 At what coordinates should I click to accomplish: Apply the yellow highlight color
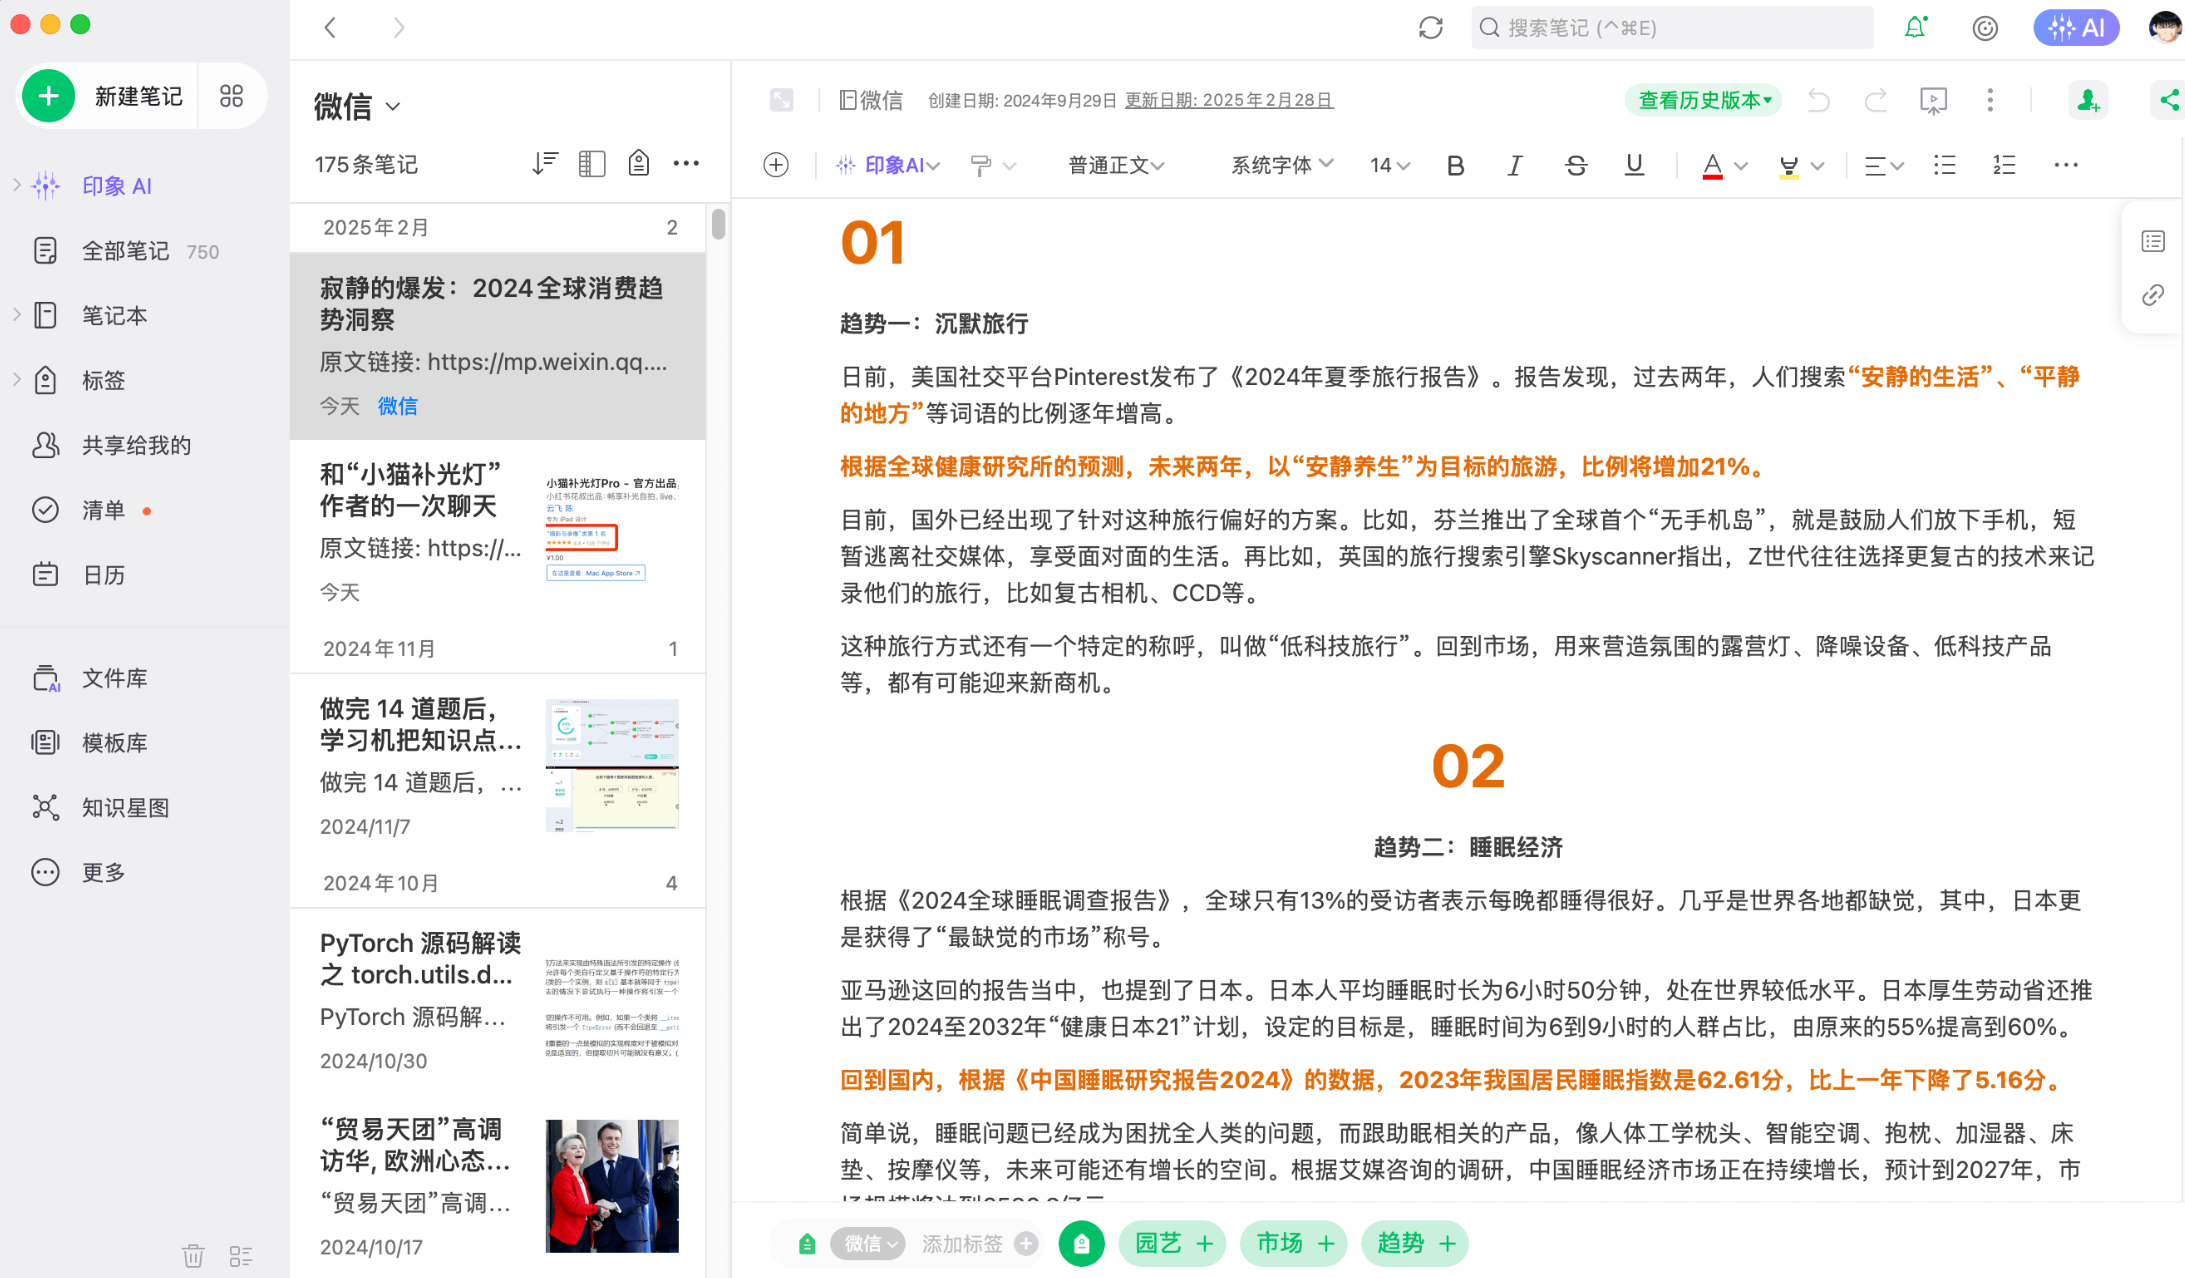pyautogui.click(x=1788, y=166)
